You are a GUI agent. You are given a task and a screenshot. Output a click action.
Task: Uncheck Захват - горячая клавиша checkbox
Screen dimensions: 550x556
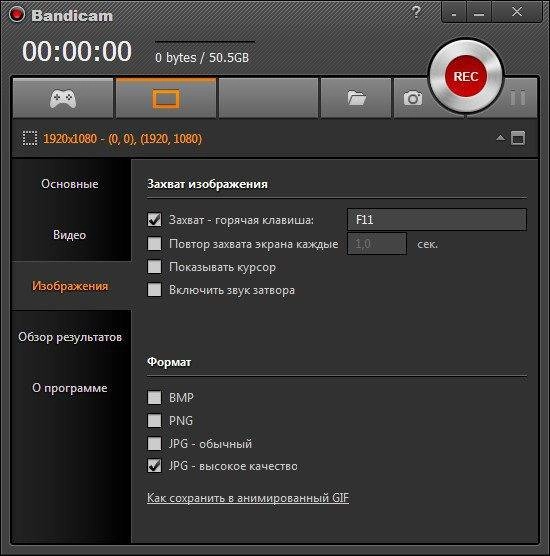154,220
